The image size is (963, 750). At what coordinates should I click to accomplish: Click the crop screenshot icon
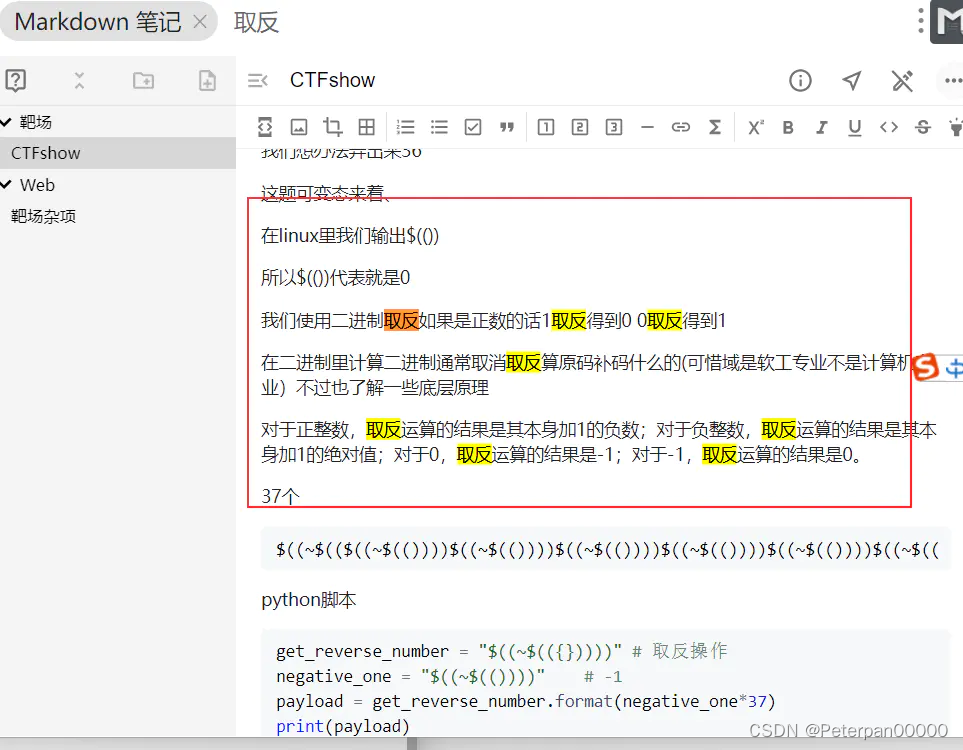click(x=332, y=127)
